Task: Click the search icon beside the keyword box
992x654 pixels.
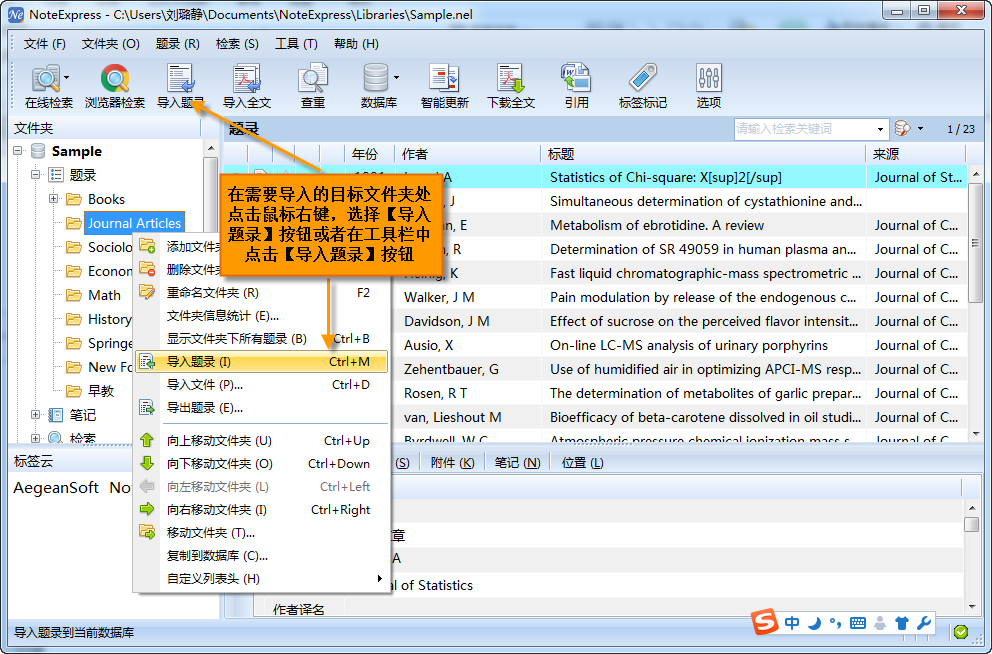Action: pyautogui.click(x=903, y=129)
